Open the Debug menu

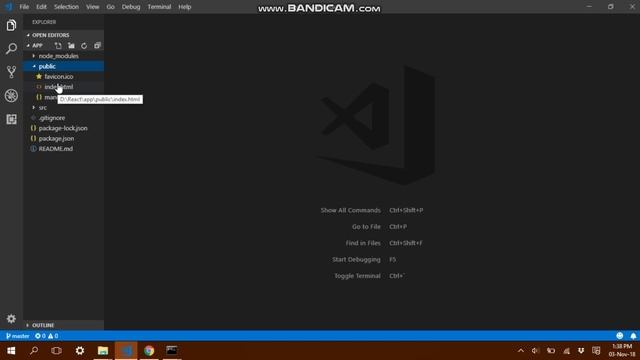pyautogui.click(x=131, y=7)
